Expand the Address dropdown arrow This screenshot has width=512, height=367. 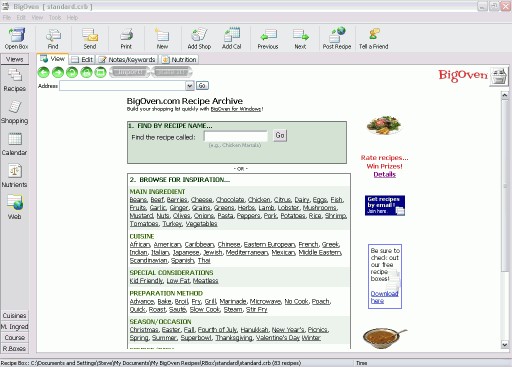pyautogui.click(x=190, y=86)
